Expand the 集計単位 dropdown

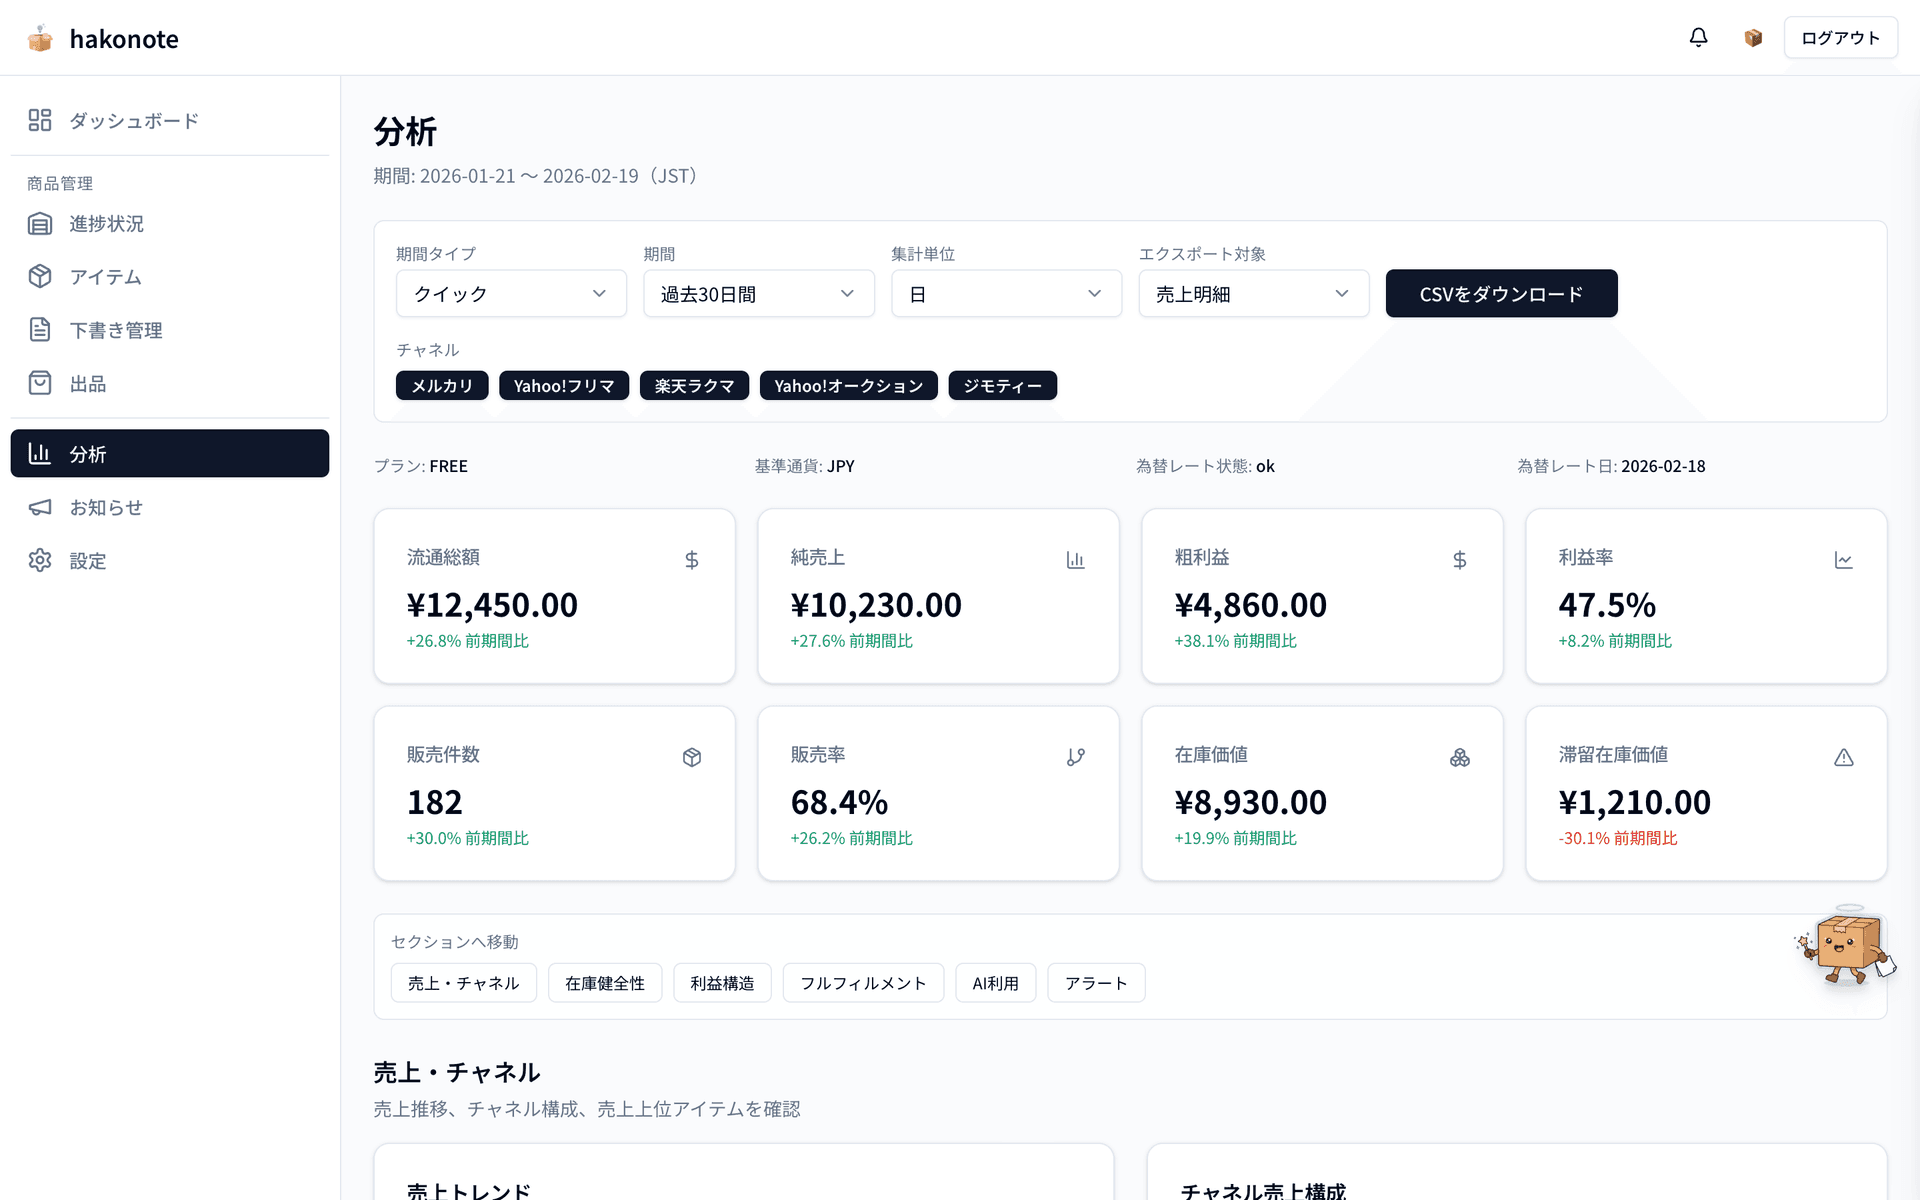click(x=1006, y=293)
